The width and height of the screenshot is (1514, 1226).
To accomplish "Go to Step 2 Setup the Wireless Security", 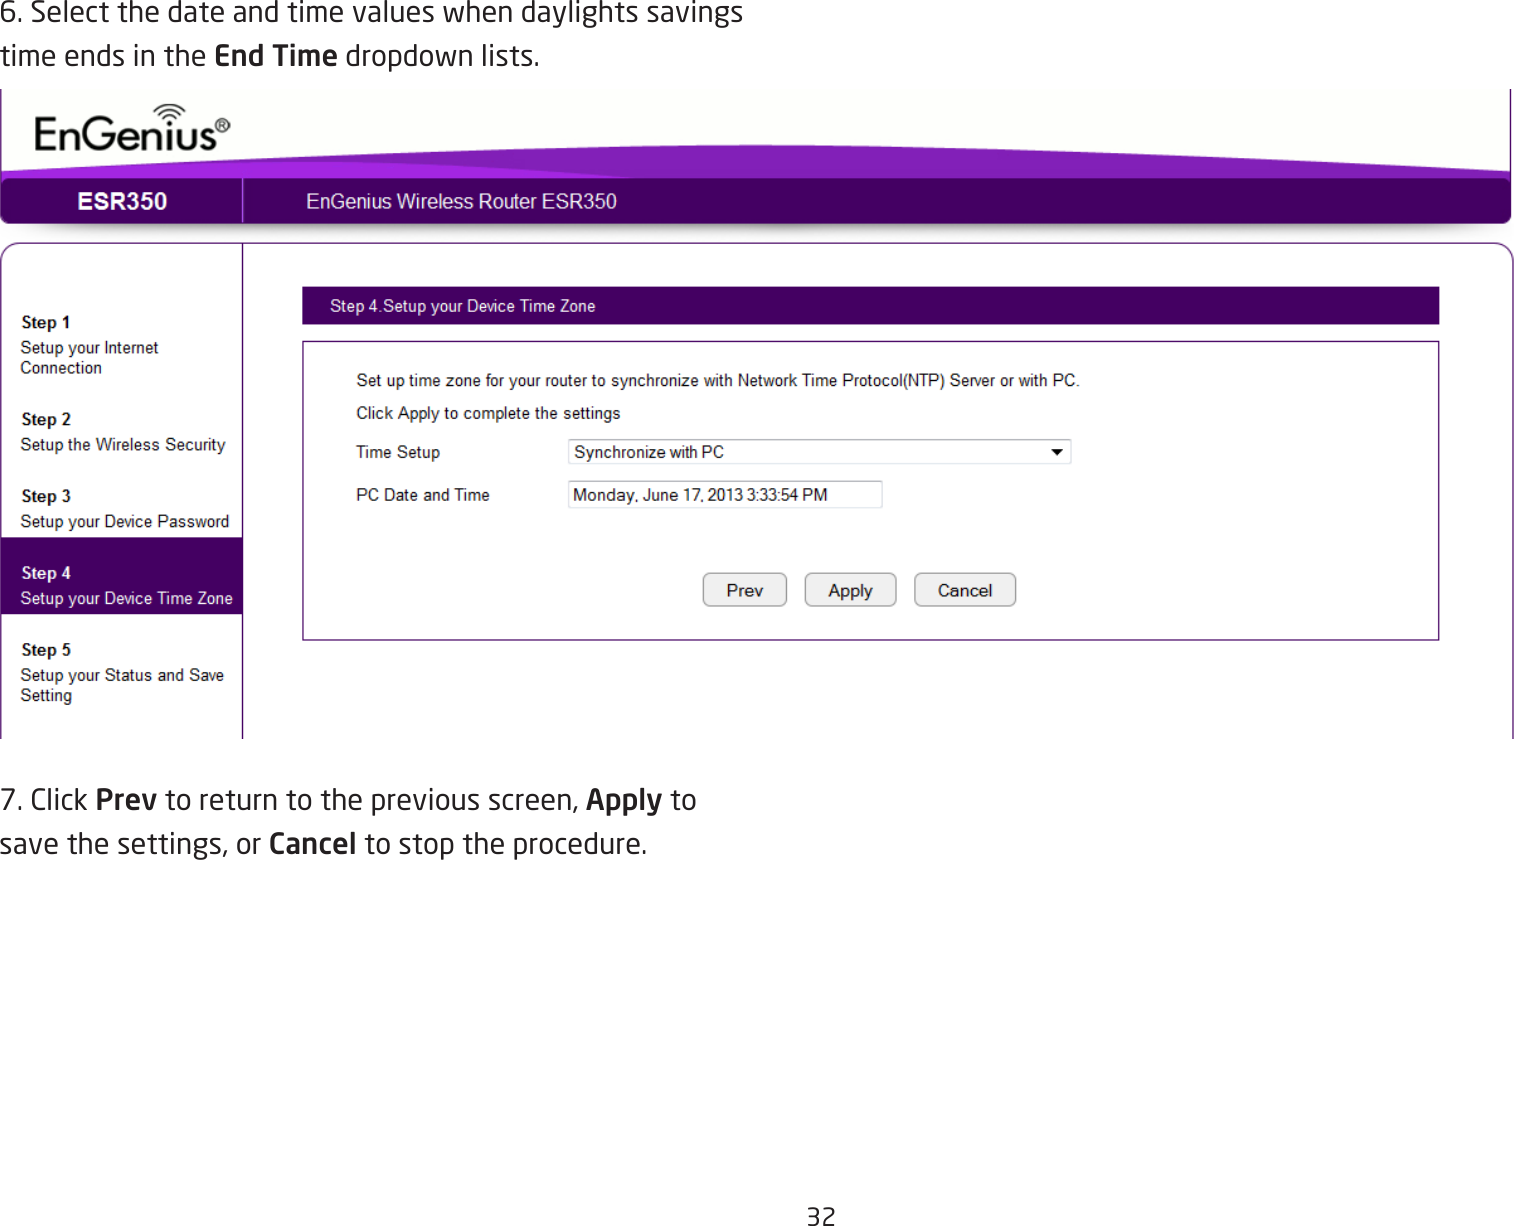I will click(x=123, y=432).
